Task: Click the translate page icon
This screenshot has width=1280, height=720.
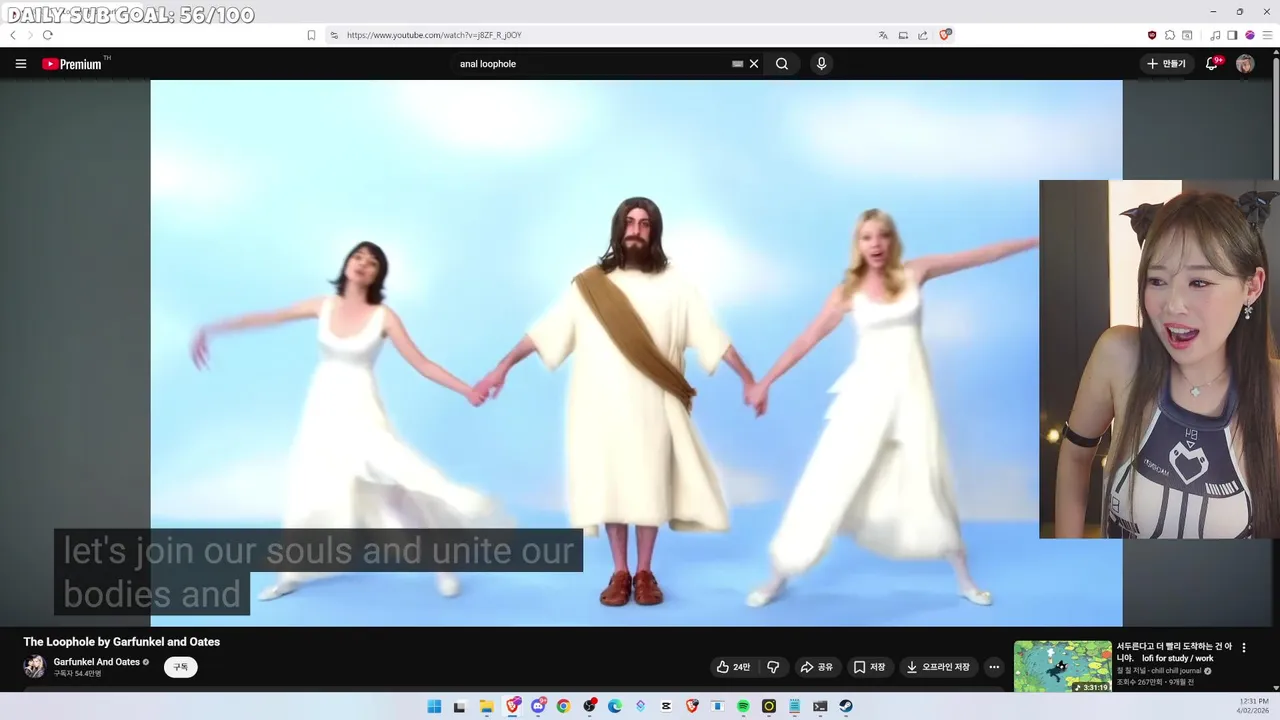Action: pyautogui.click(x=883, y=35)
